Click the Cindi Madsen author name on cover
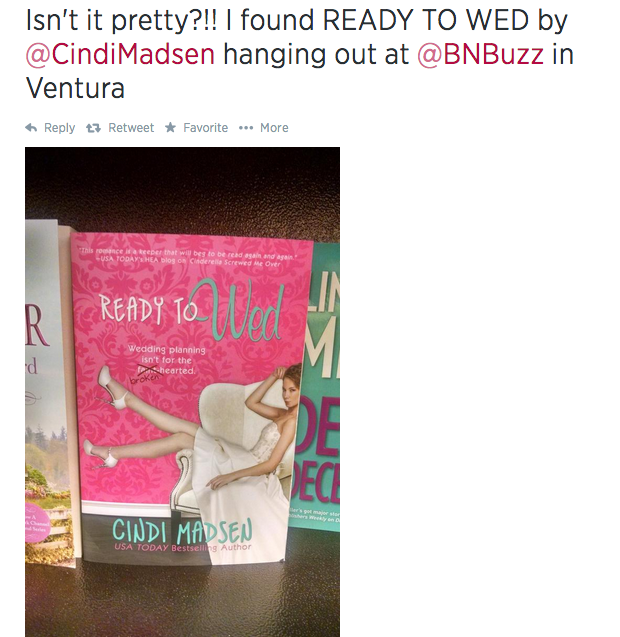Screen dimensions: 620x637 182,531
